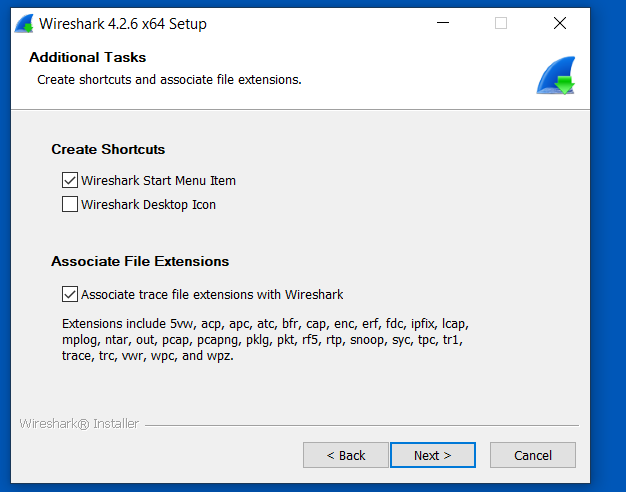626x492 pixels.
Task: Click the Wireshark installer logo in header
Action: [553, 76]
